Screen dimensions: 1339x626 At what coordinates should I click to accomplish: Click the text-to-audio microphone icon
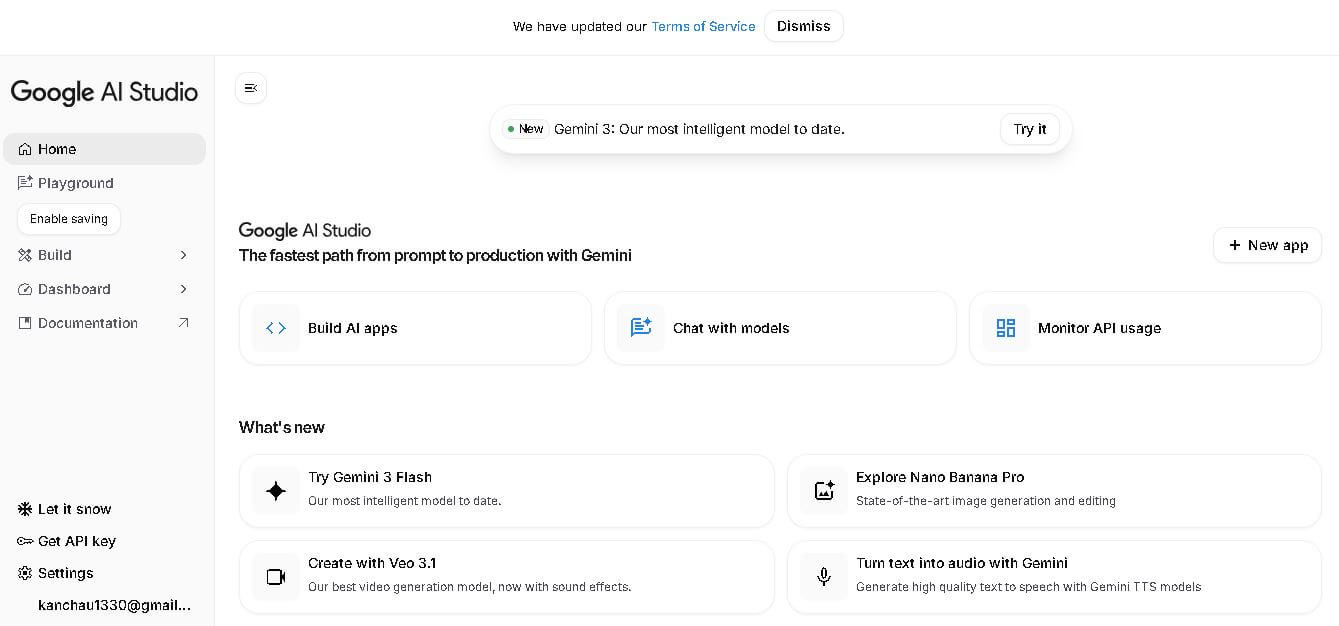[824, 576]
